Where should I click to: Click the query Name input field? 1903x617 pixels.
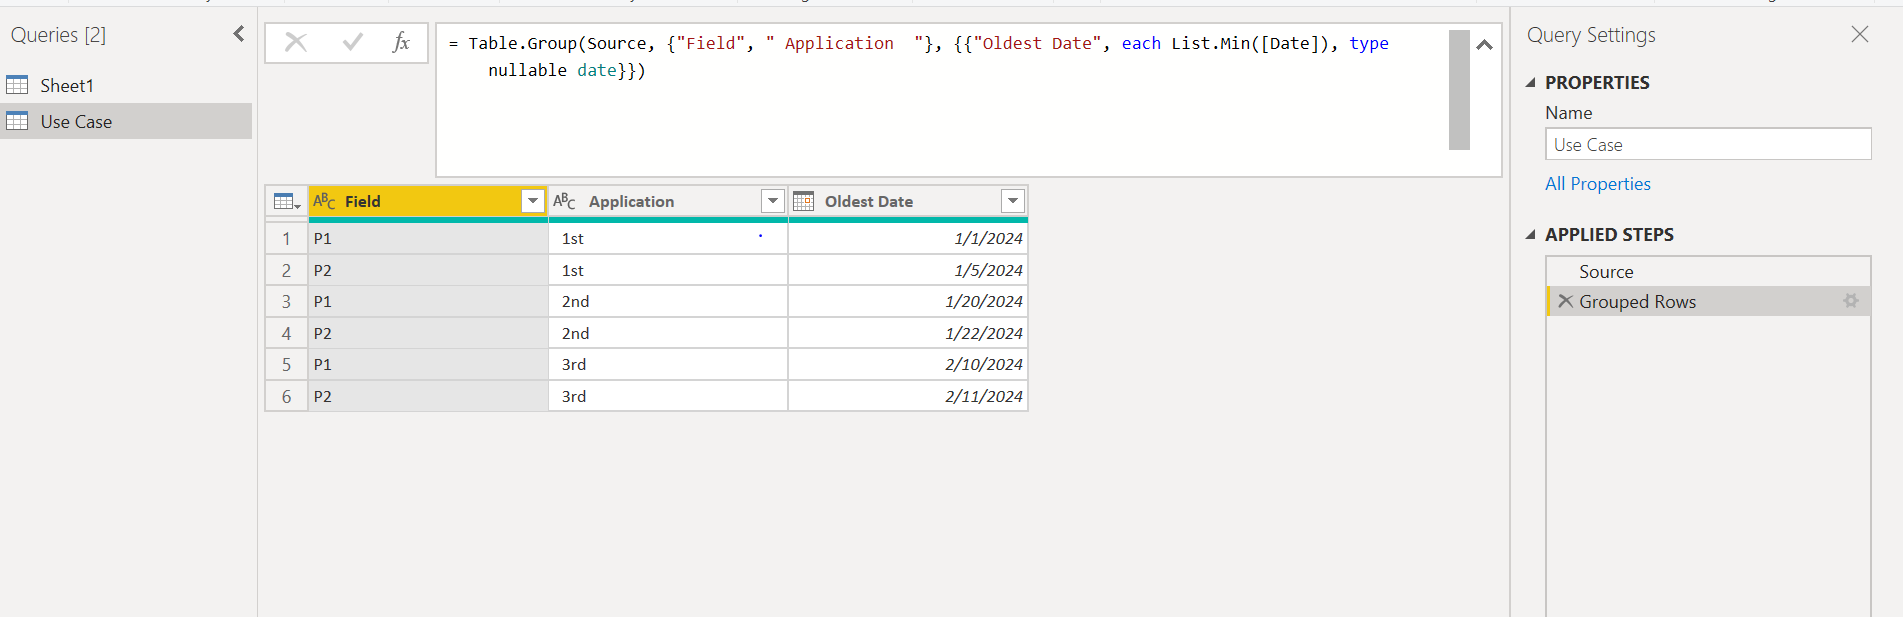1708,144
